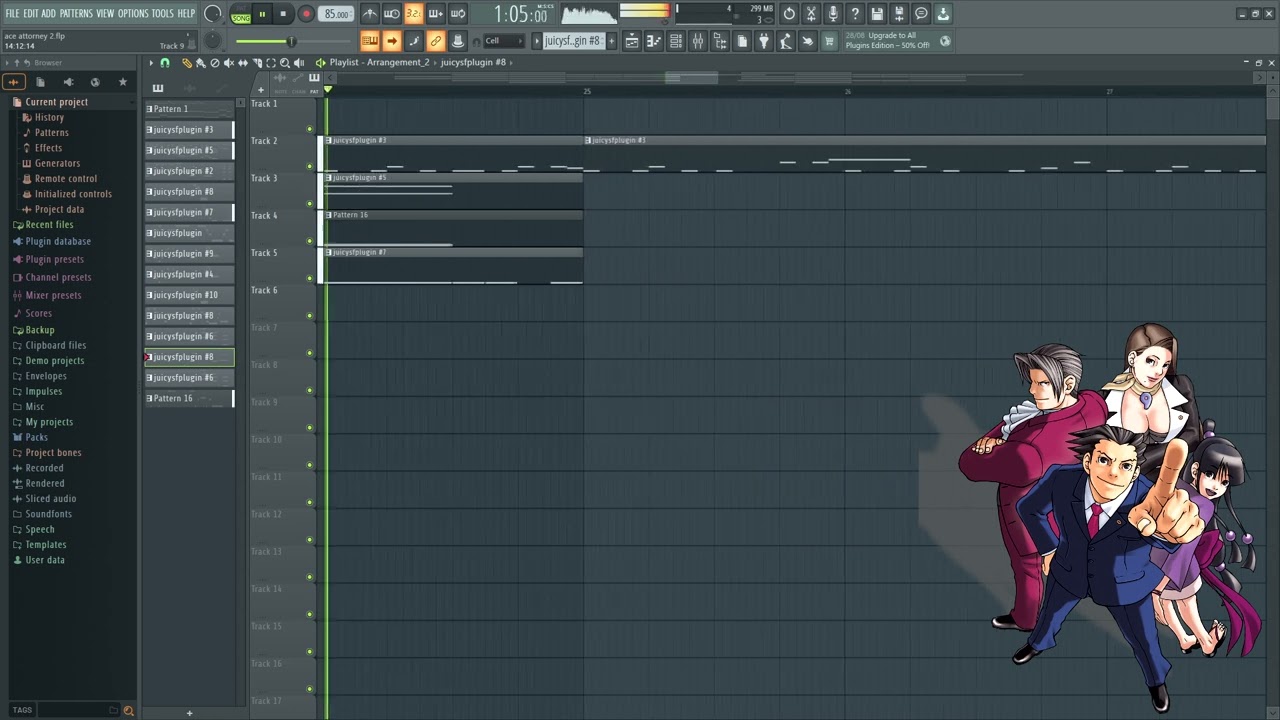The height and width of the screenshot is (720, 1280).
Task: Open the ADD menu
Action: point(48,13)
